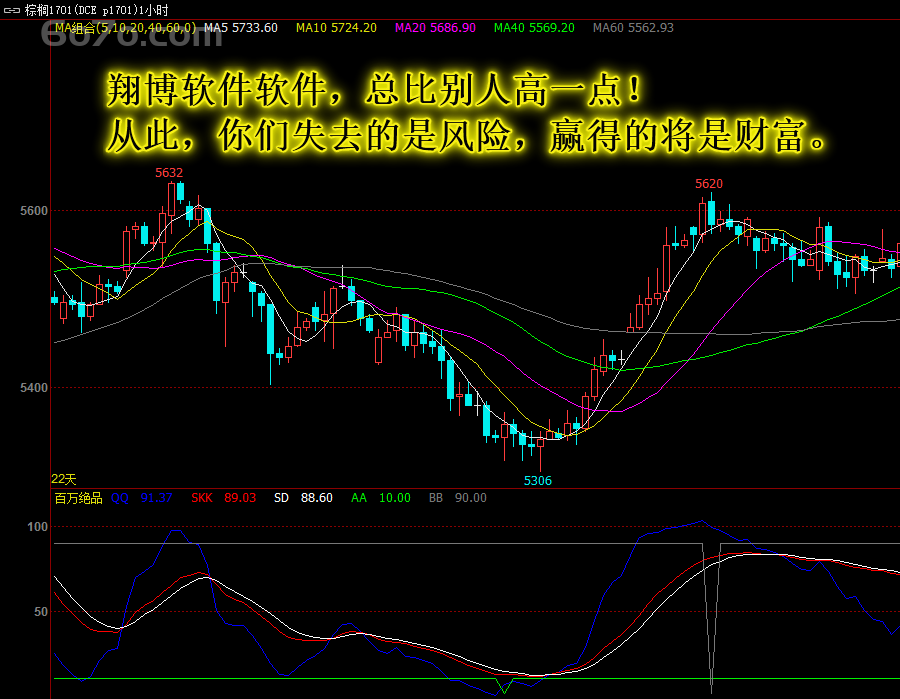
Task: Click the MA40 5569.20 value
Action: coord(534,28)
